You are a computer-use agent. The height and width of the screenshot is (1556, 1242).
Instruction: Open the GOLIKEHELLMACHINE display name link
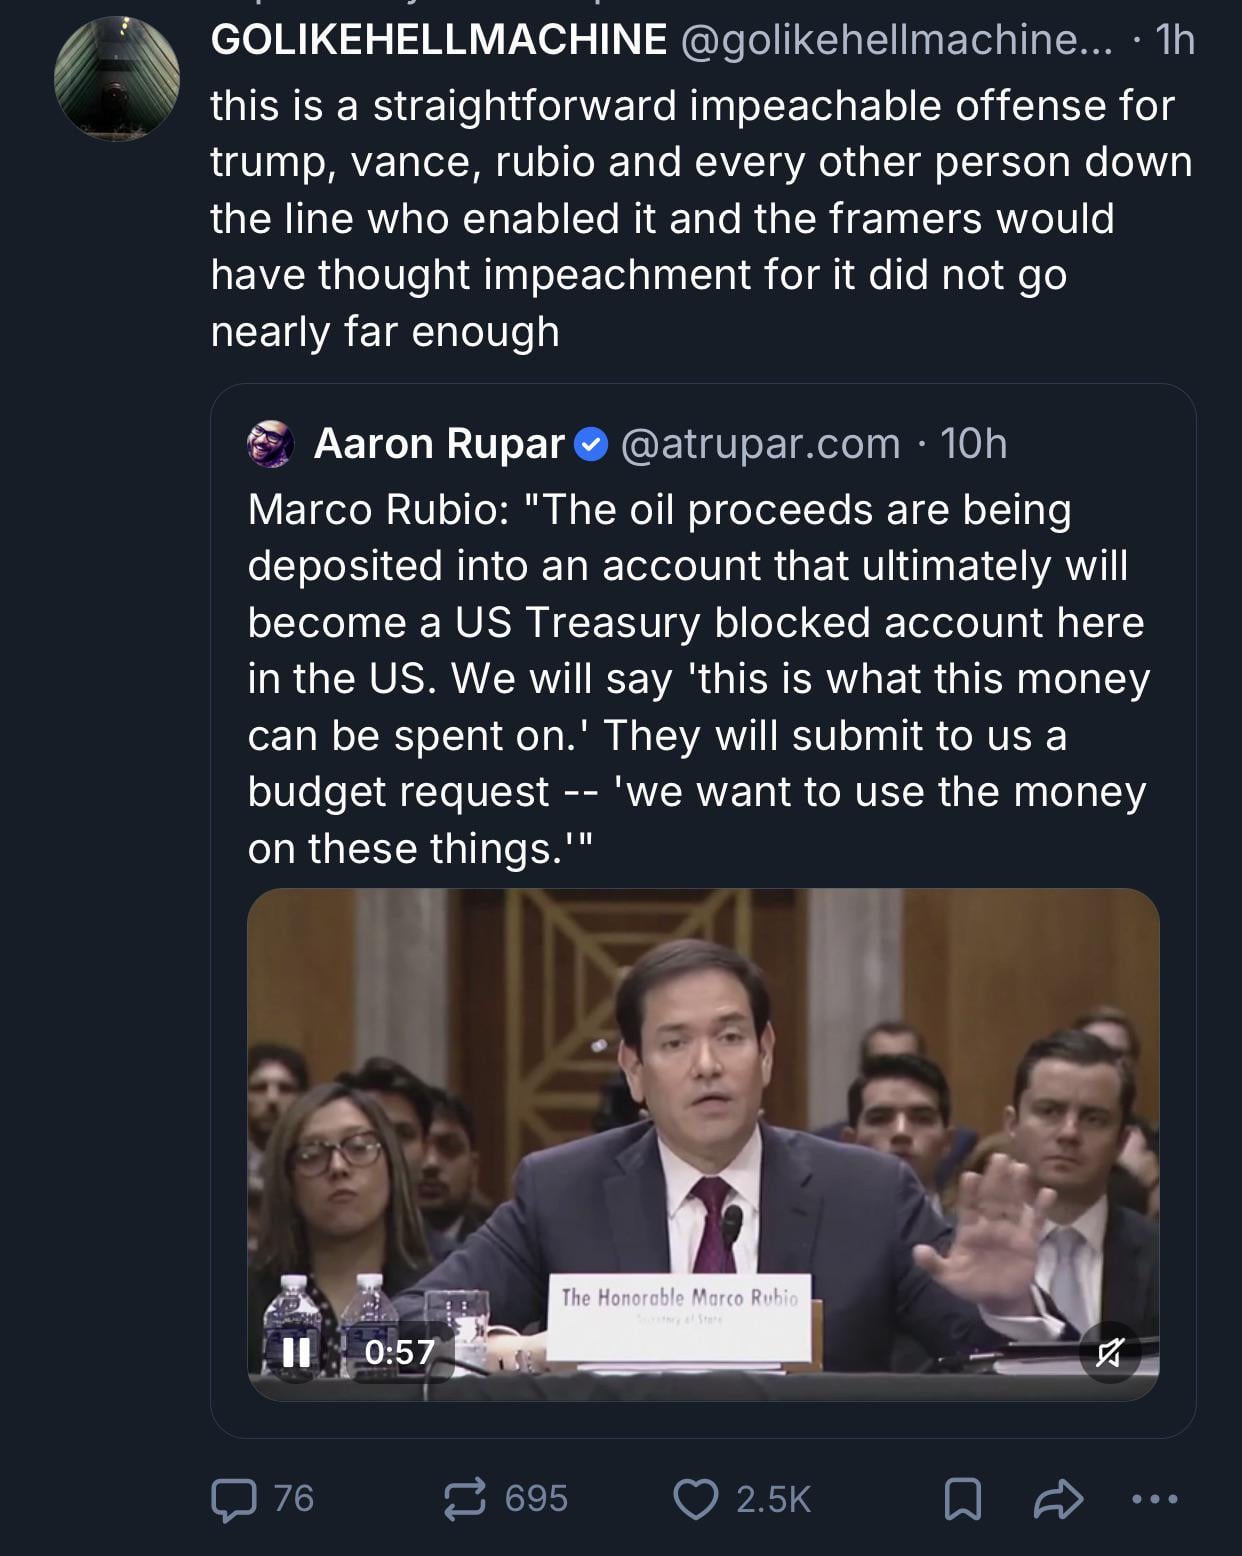(439, 40)
